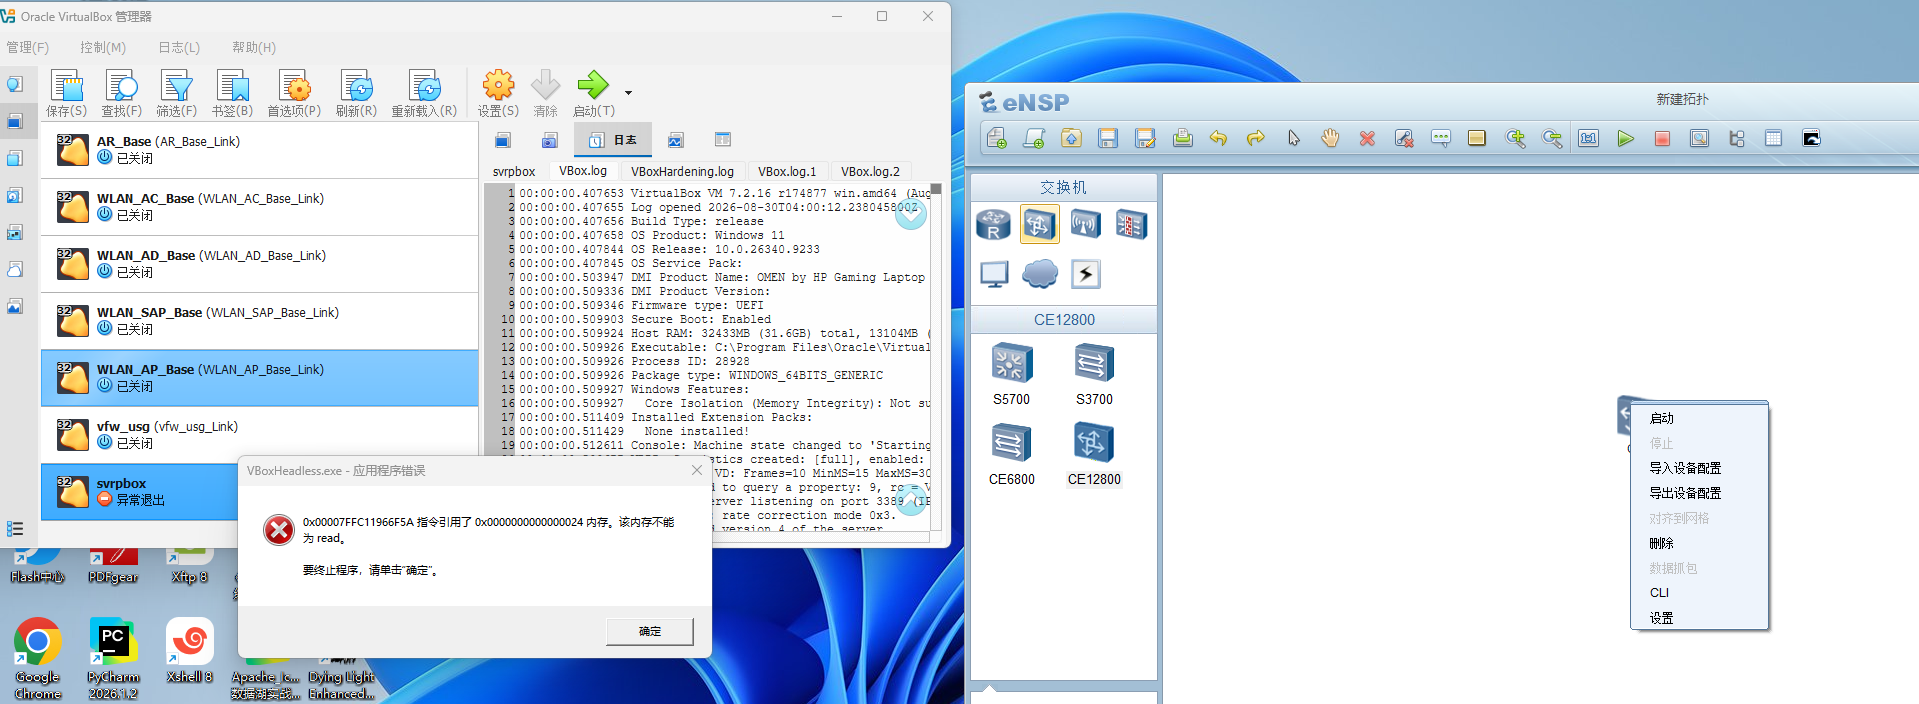Select the firewall device category in eNSP
Viewport: 1919px width, 704px height.
(x=1131, y=224)
